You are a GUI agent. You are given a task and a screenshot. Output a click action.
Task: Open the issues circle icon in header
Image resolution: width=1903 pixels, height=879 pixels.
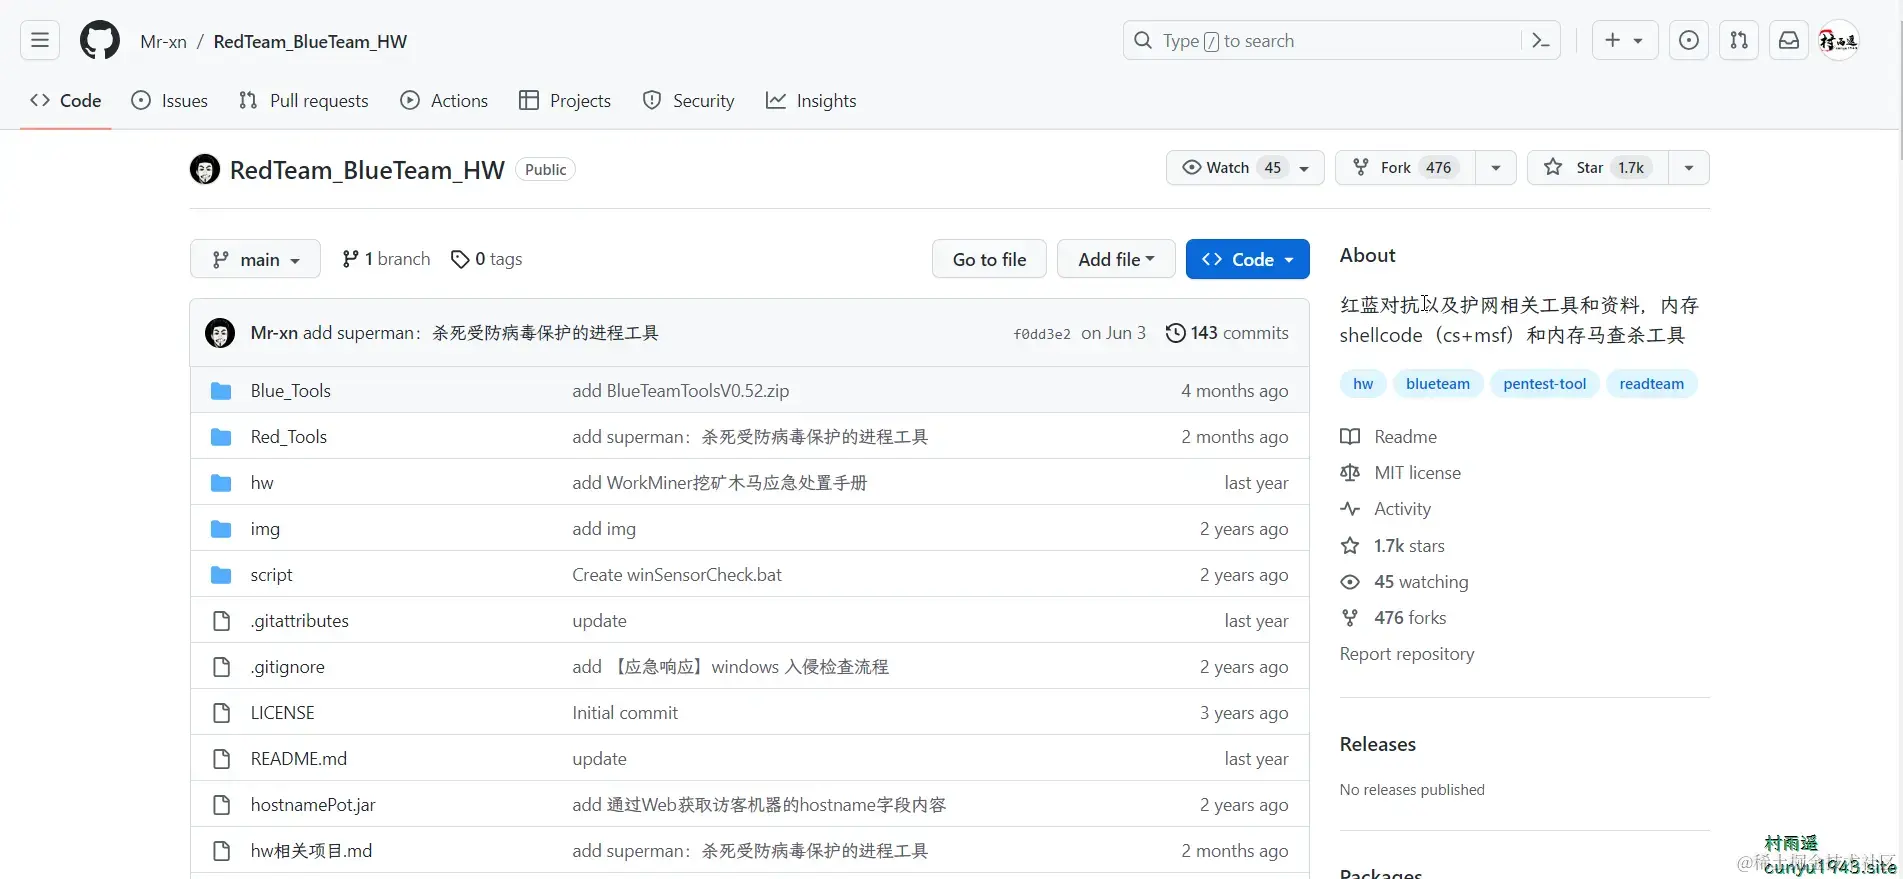(x=1689, y=41)
